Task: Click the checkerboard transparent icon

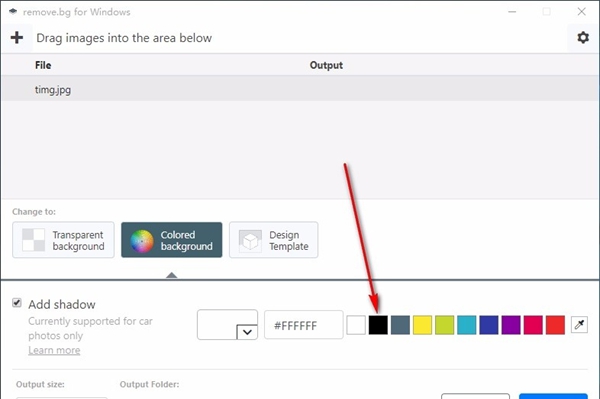Action: point(33,240)
